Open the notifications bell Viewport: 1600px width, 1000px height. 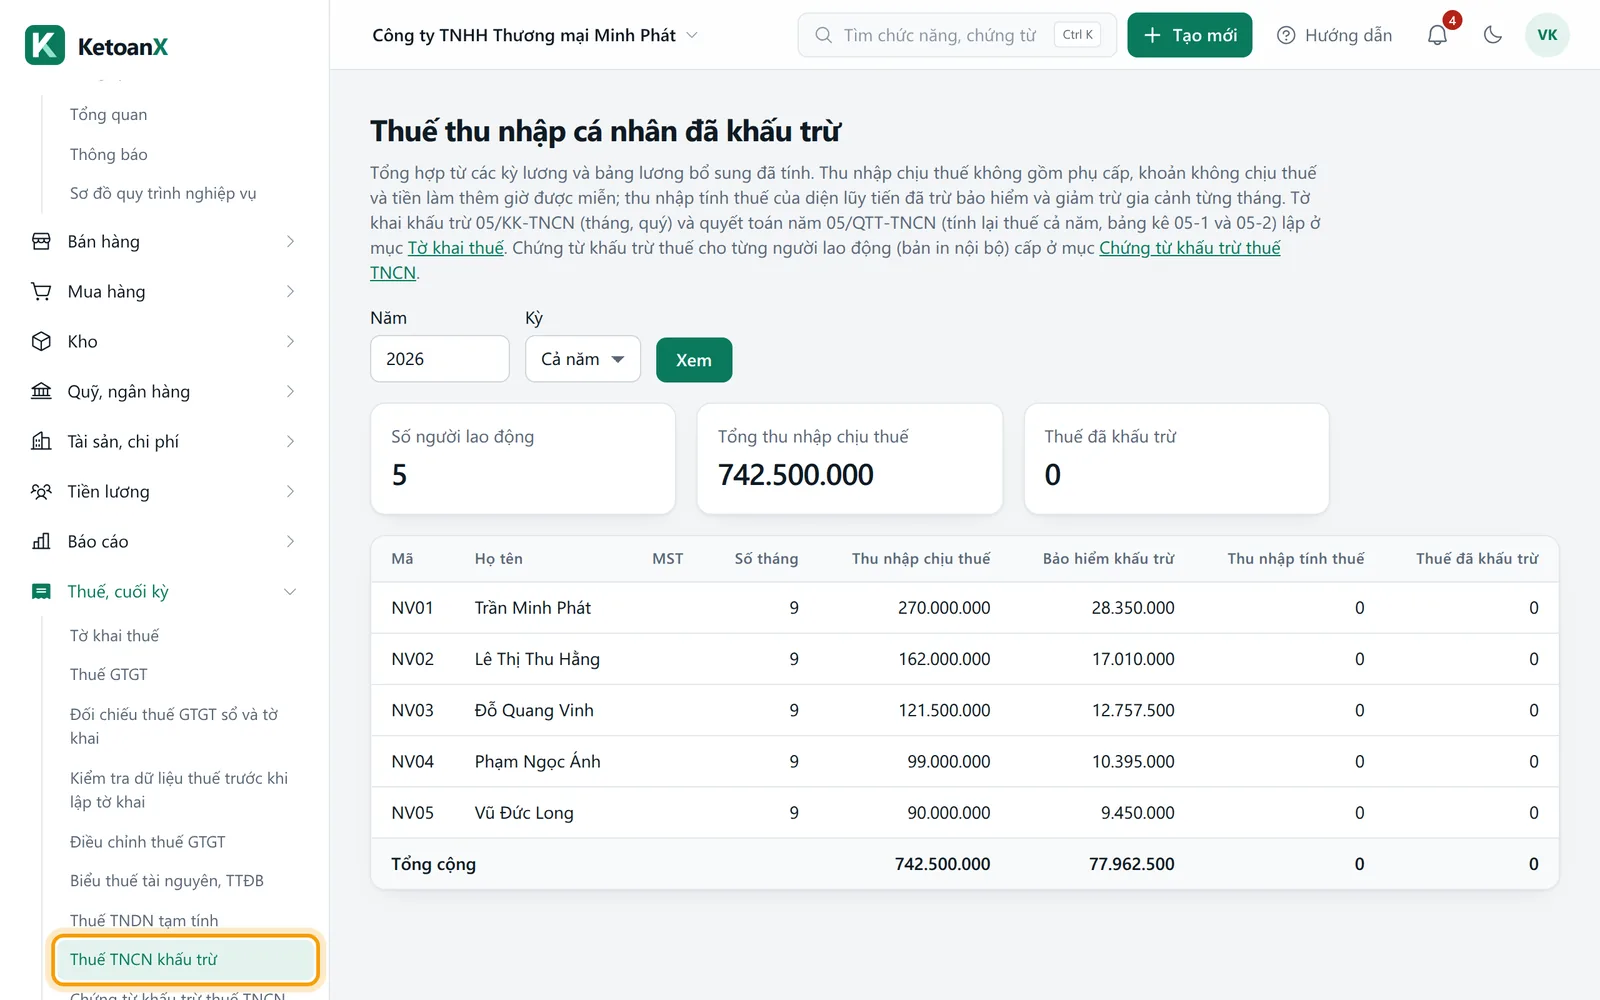click(1437, 35)
